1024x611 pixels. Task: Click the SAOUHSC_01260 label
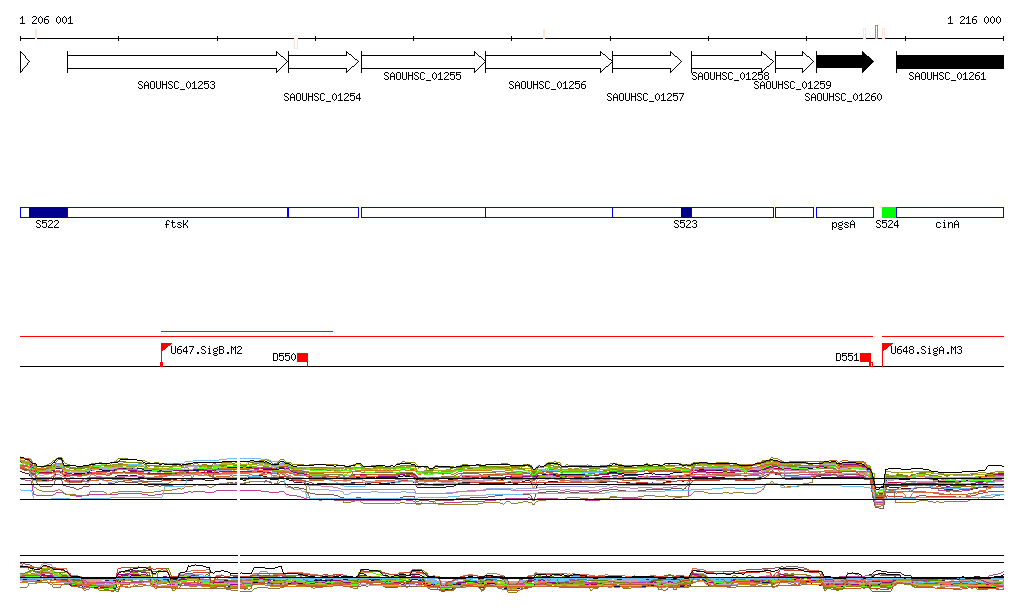point(843,97)
